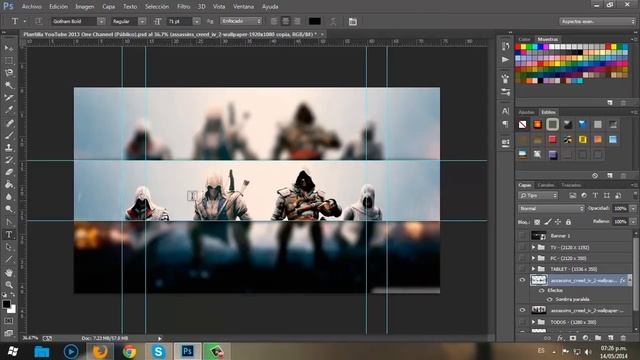Center align text button
This screenshot has height=360, width=640.
coord(286,21)
